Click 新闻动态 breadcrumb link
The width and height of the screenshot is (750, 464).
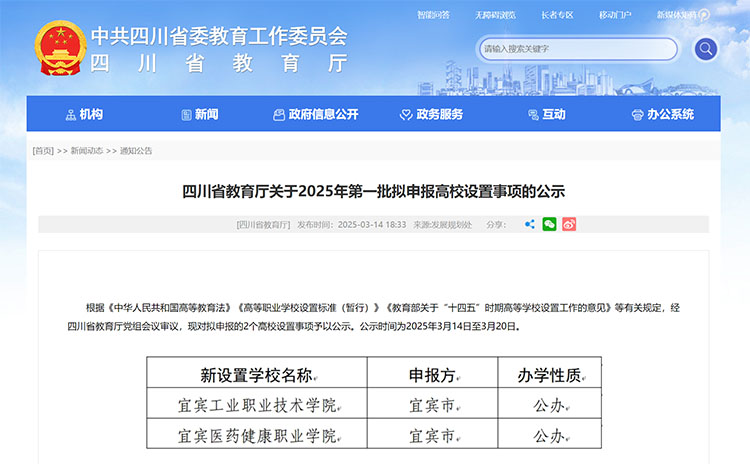click(x=88, y=151)
